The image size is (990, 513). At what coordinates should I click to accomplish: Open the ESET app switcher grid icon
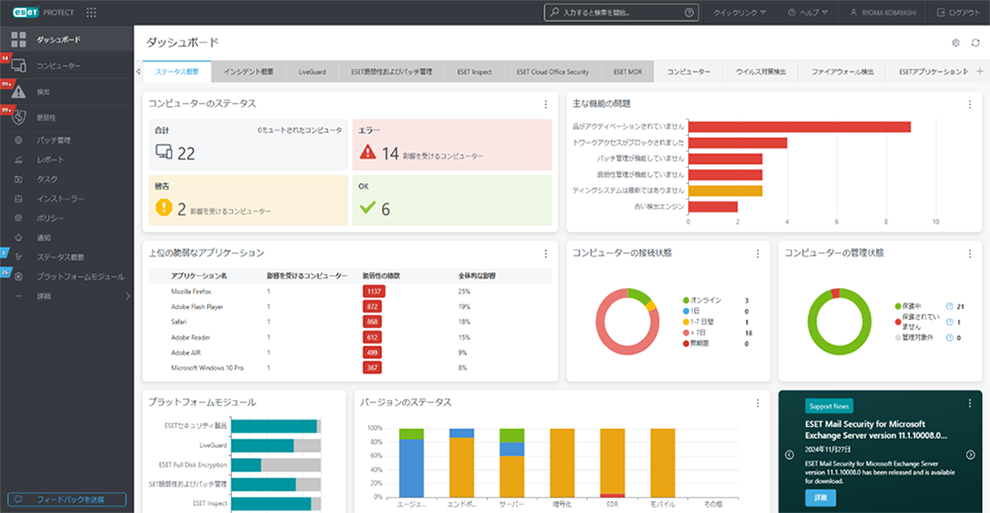tap(92, 13)
